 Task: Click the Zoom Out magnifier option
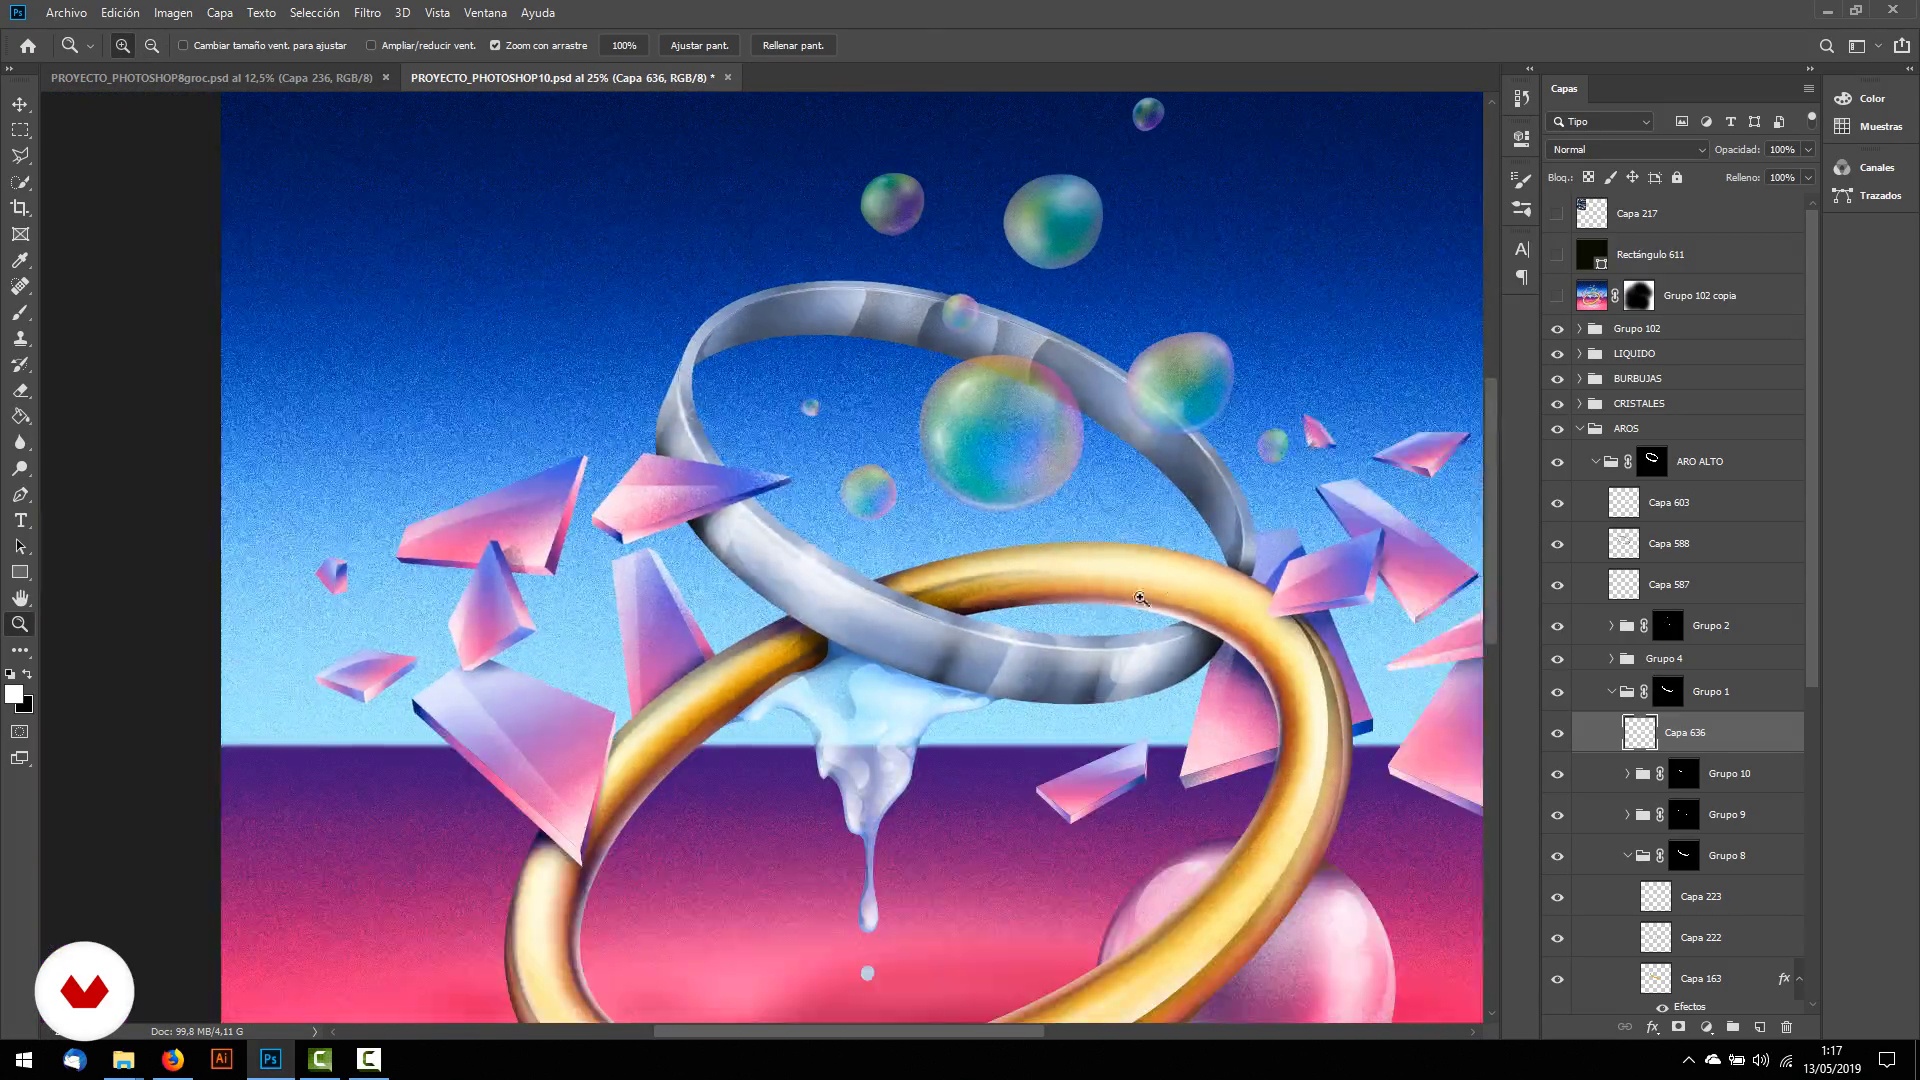(x=152, y=45)
